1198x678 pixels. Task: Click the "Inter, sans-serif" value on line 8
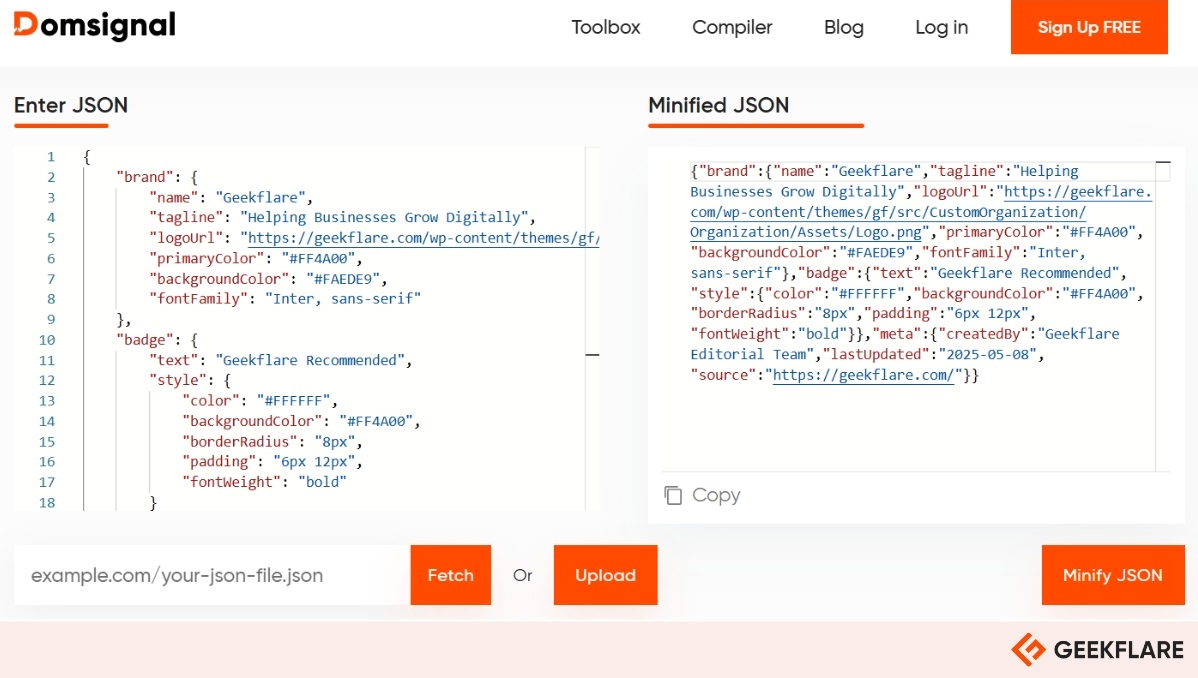[343, 299]
